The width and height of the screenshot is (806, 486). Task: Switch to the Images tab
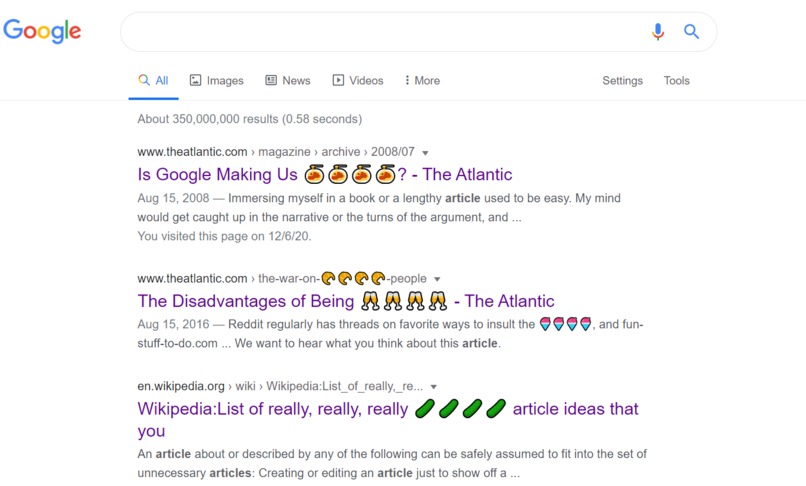(216, 81)
